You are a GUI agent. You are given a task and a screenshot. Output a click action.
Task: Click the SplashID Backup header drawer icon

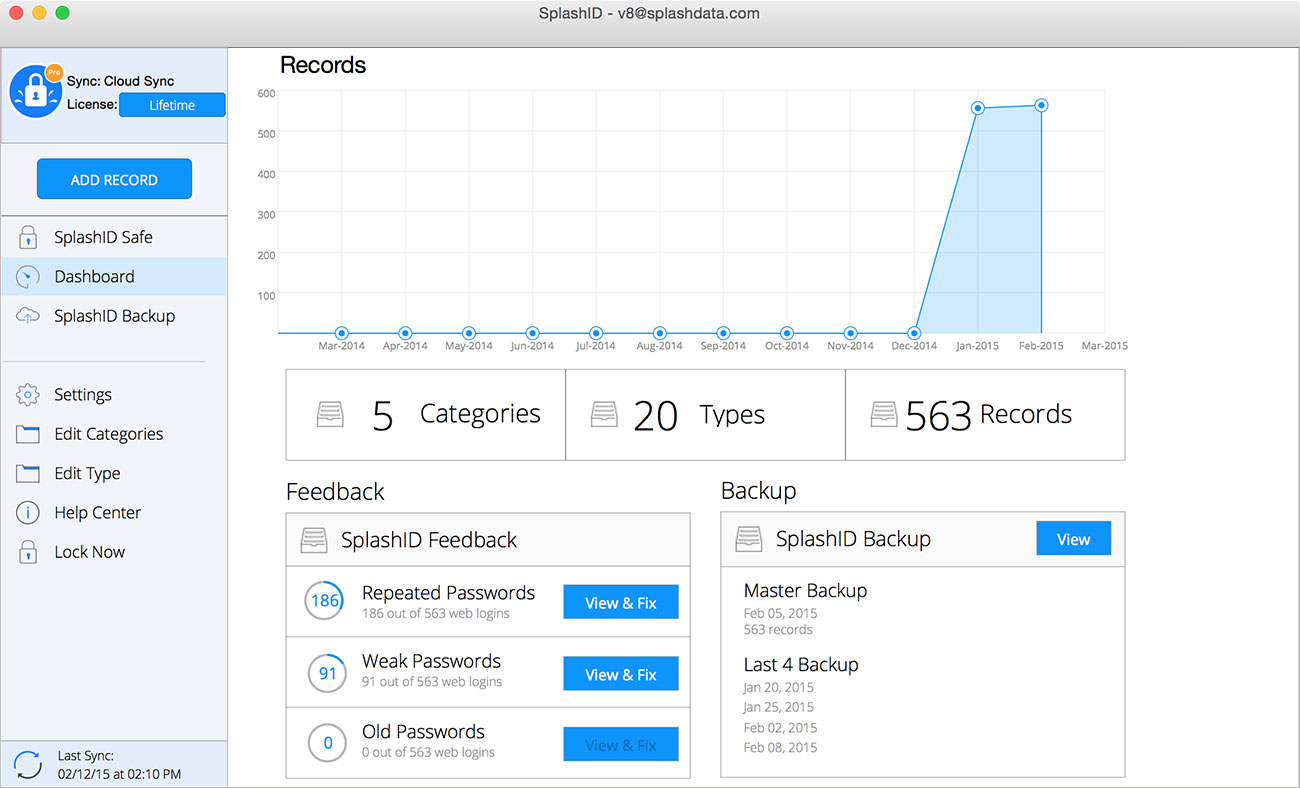(x=749, y=539)
